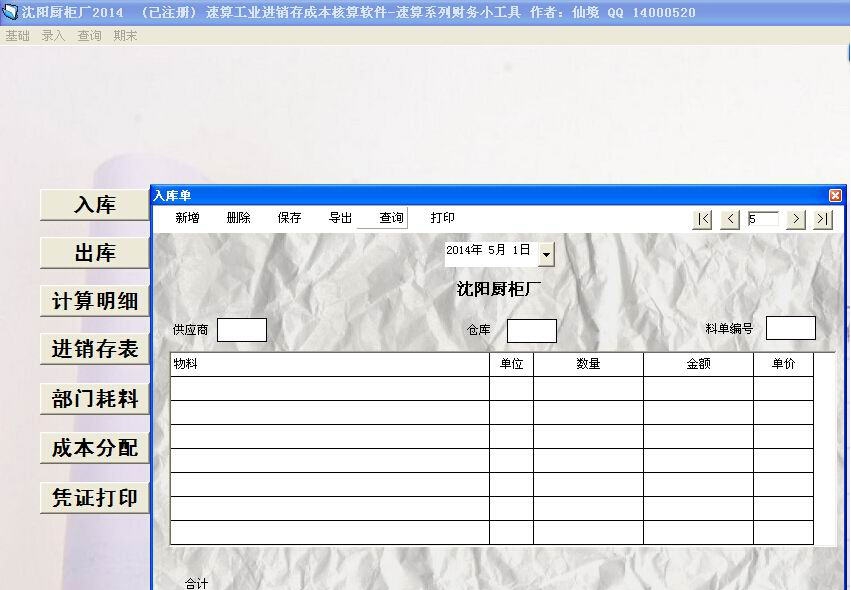Click the date field 2014年 5月 1日
Image resolution: width=851 pixels, height=590 pixels.
click(492, 254)
